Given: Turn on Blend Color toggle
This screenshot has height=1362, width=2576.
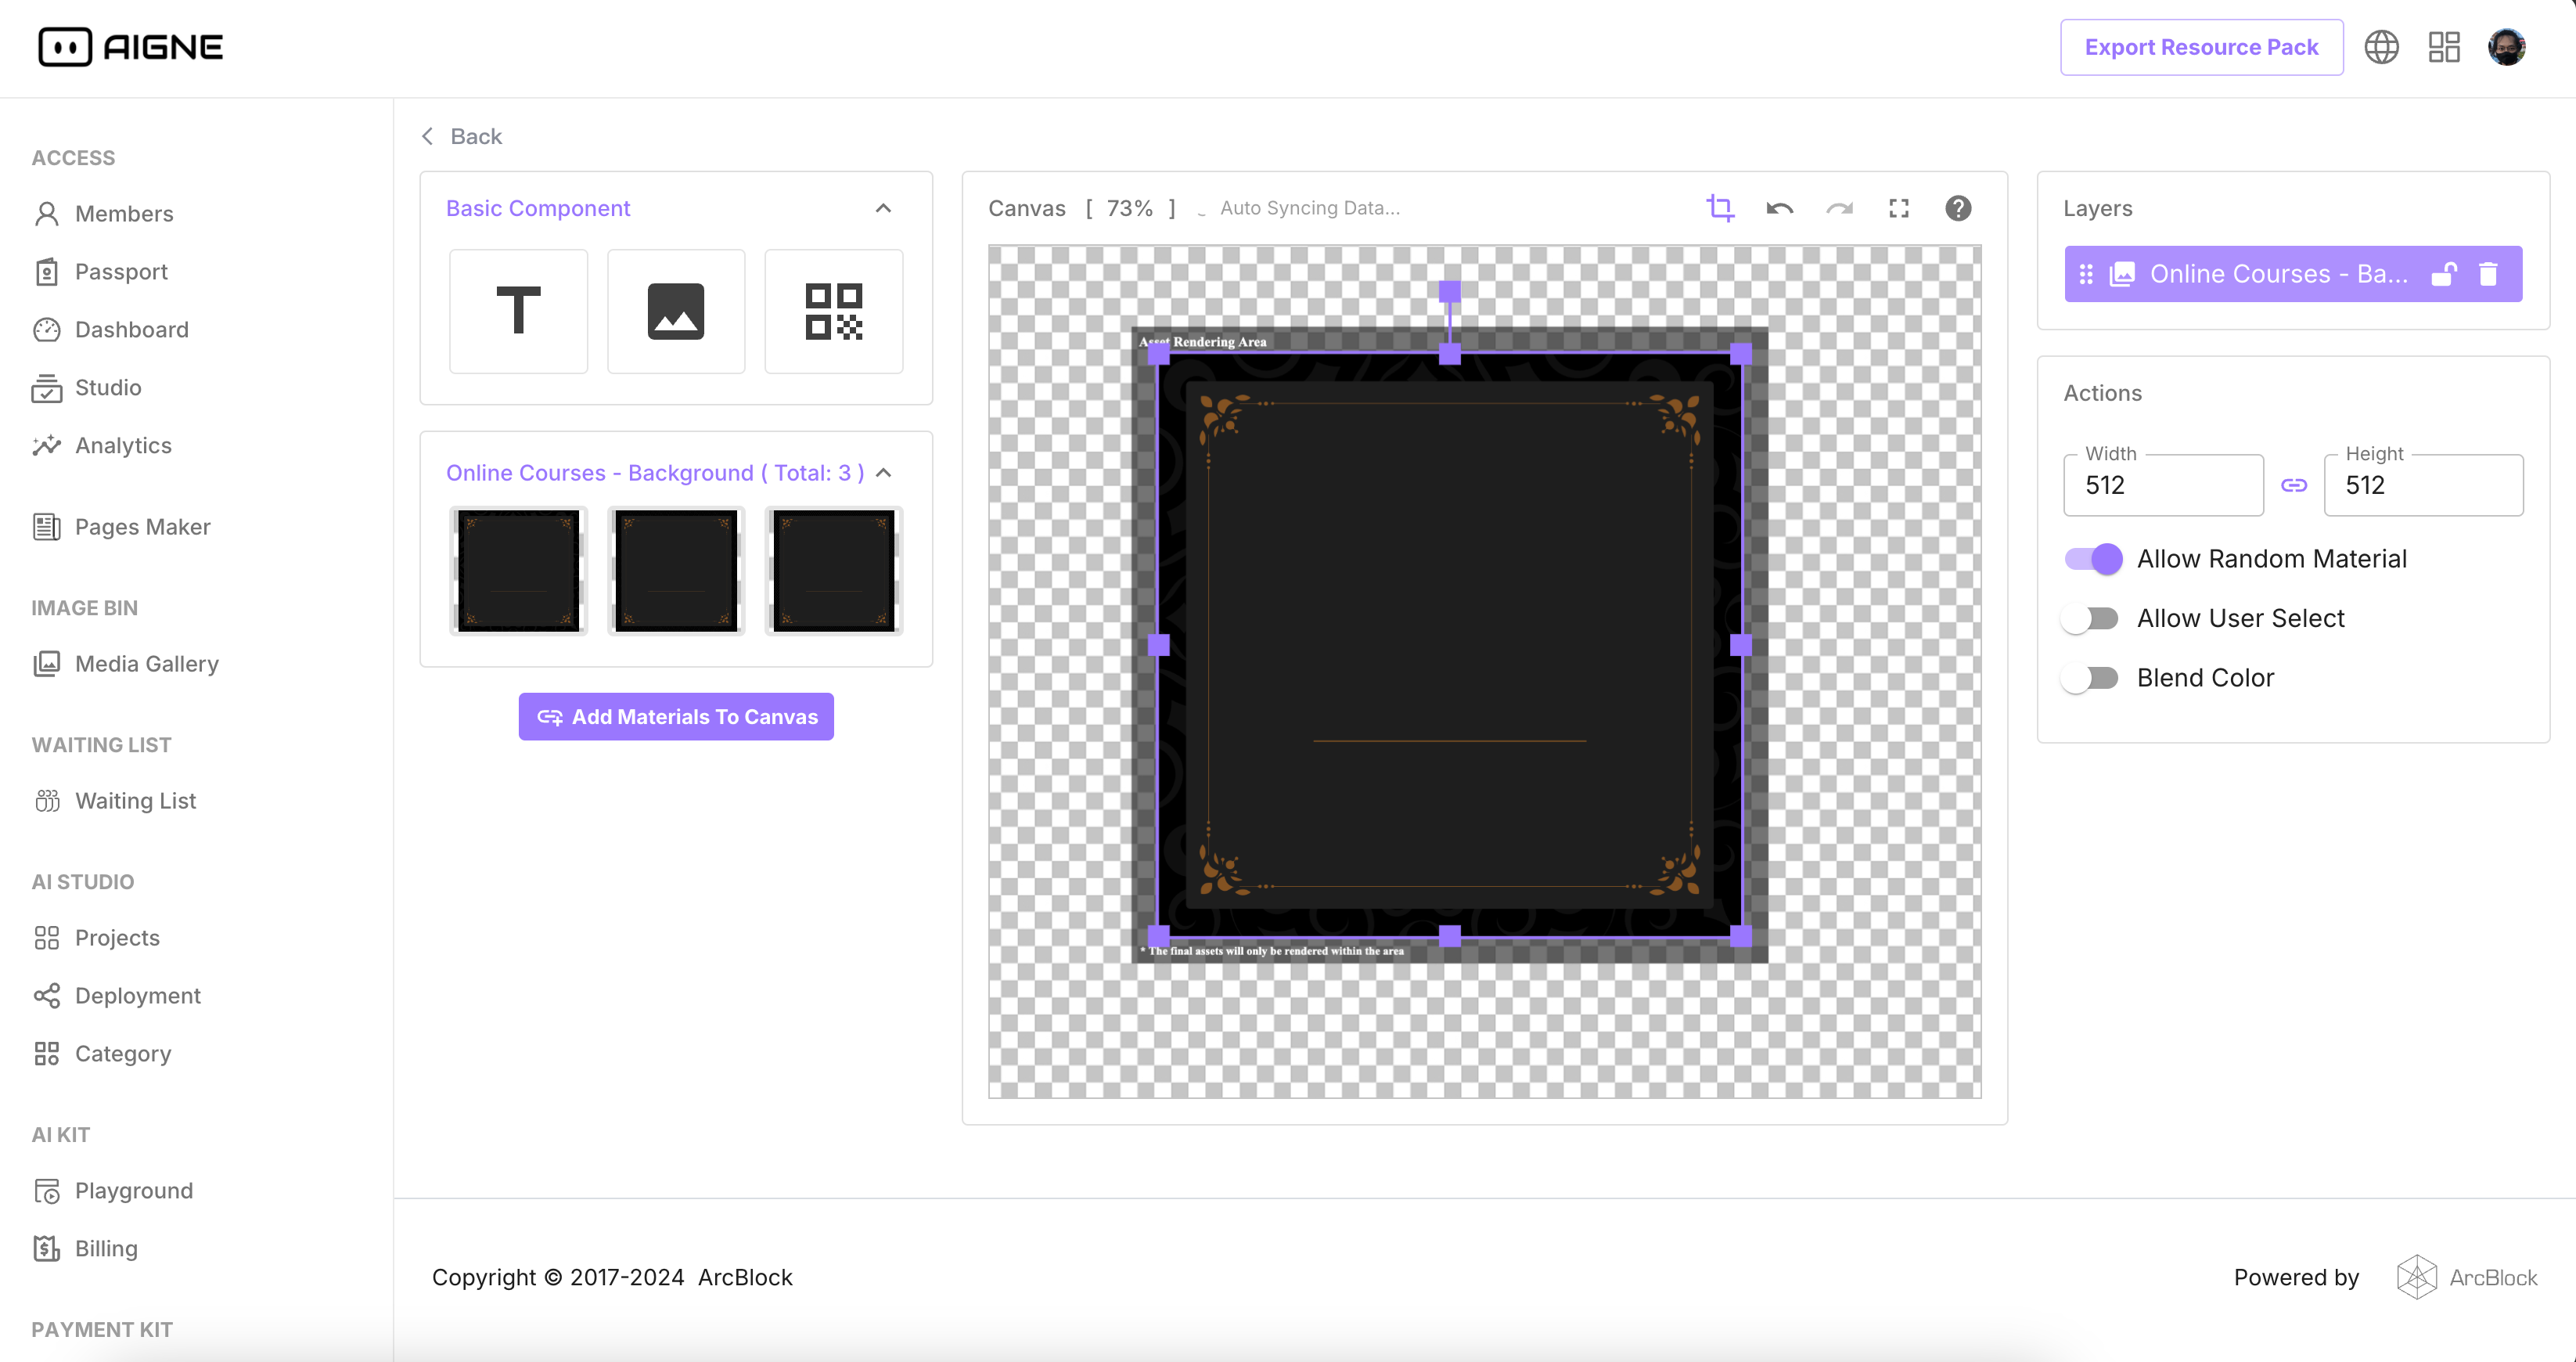Looking at the screenshot, I should tap(2091, 678).
